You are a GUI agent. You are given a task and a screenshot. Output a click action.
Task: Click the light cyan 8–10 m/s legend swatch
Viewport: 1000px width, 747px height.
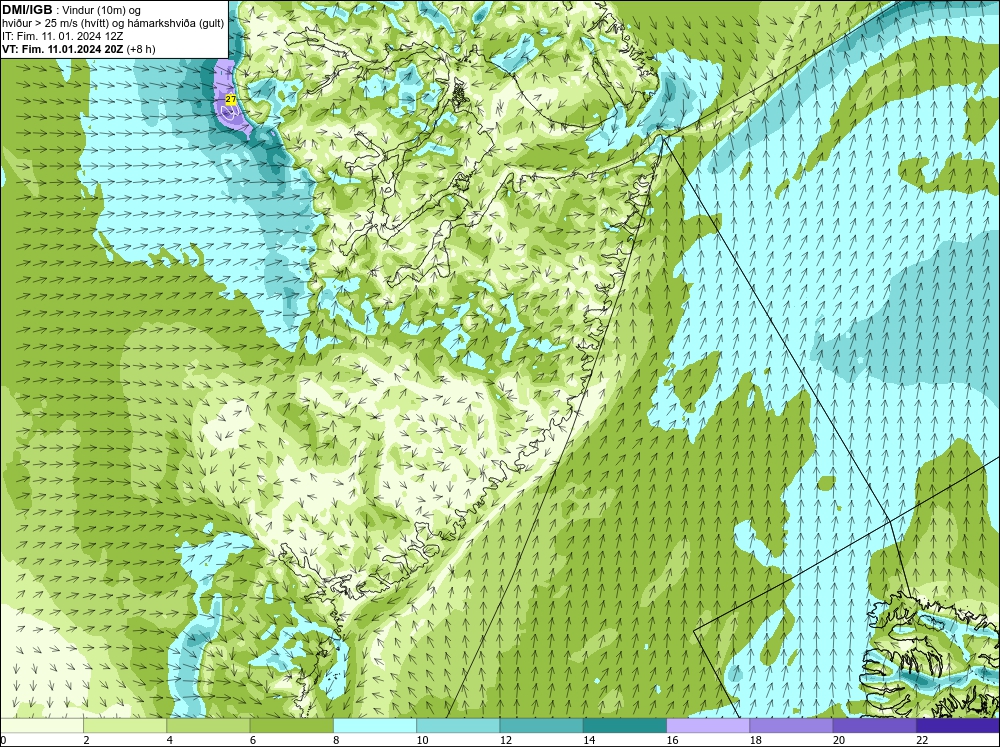click(375, 725)
